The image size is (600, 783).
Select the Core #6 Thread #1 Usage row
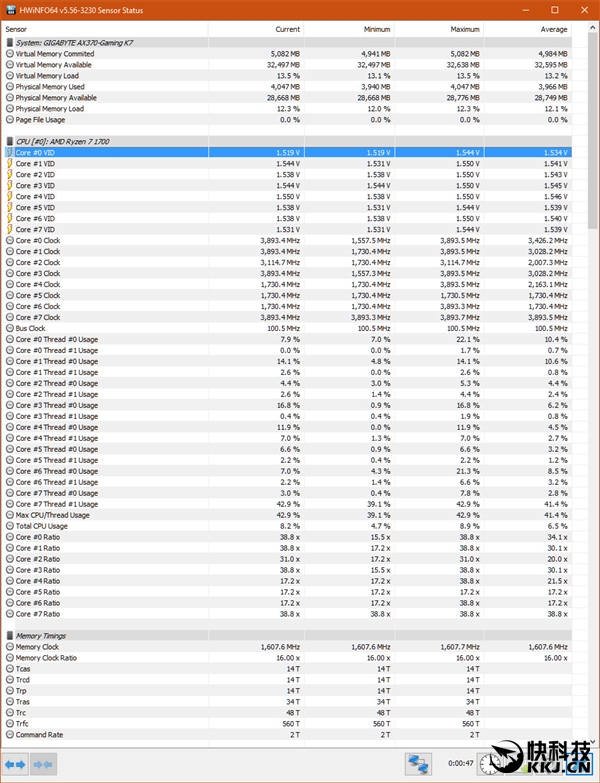[x=287, y=482]
